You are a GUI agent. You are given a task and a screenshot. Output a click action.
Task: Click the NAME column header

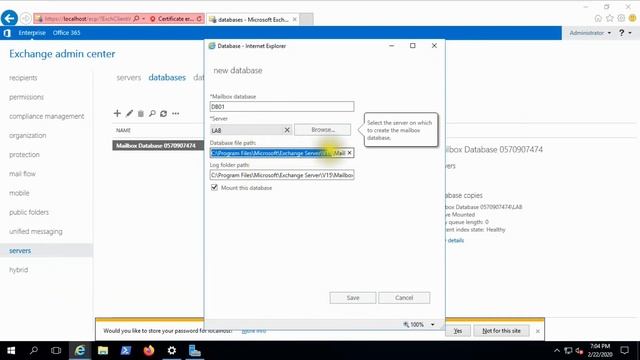coord(123,131)
